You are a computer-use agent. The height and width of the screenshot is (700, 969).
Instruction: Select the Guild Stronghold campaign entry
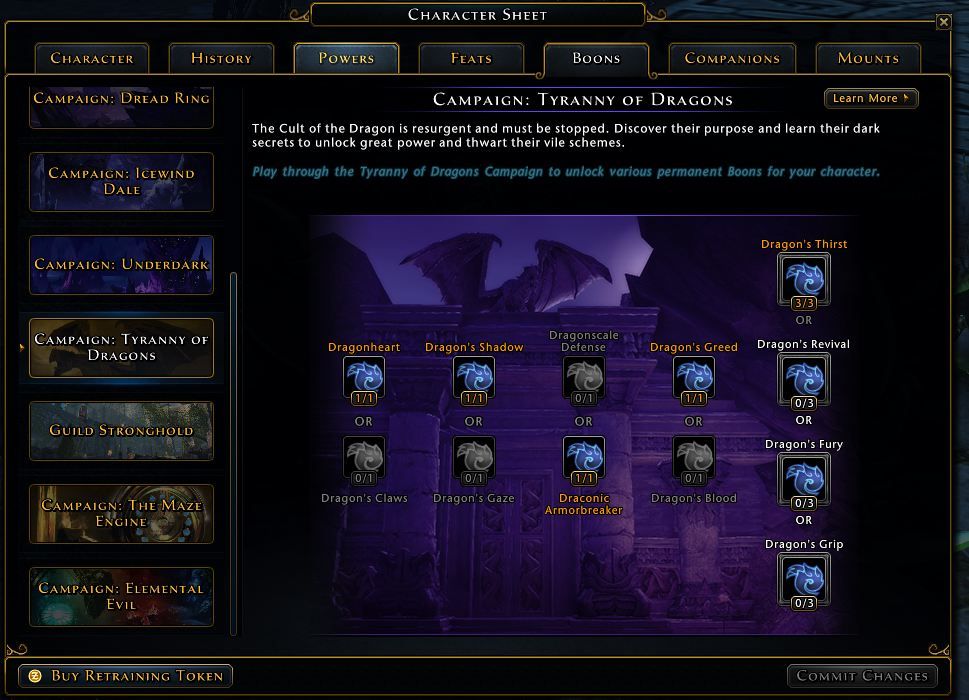[121, 431]
